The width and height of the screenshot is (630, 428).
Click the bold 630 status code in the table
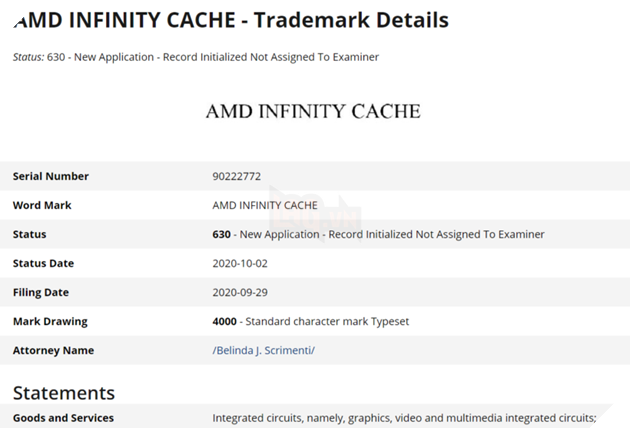(x=222, y=234)
